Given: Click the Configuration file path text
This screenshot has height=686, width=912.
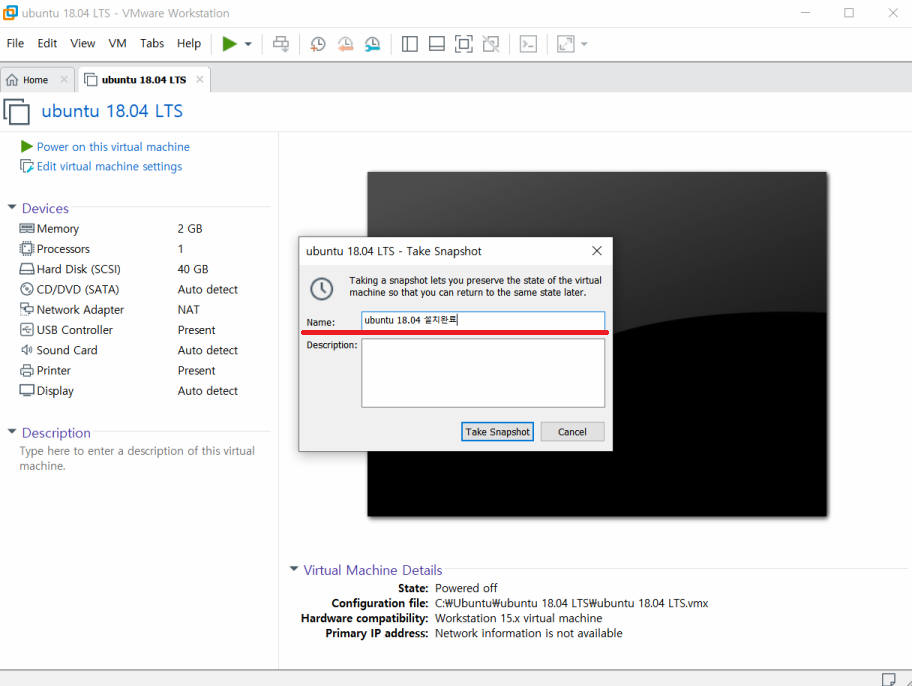Looking at the screenshot, I should (x=571, y=603).
